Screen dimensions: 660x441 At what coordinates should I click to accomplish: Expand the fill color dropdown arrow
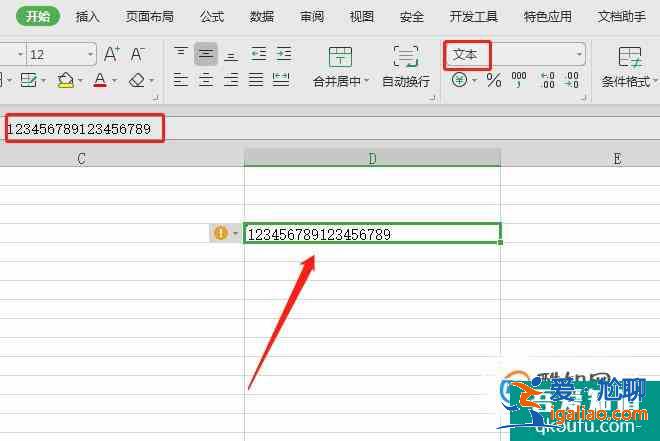click(80, 80)
